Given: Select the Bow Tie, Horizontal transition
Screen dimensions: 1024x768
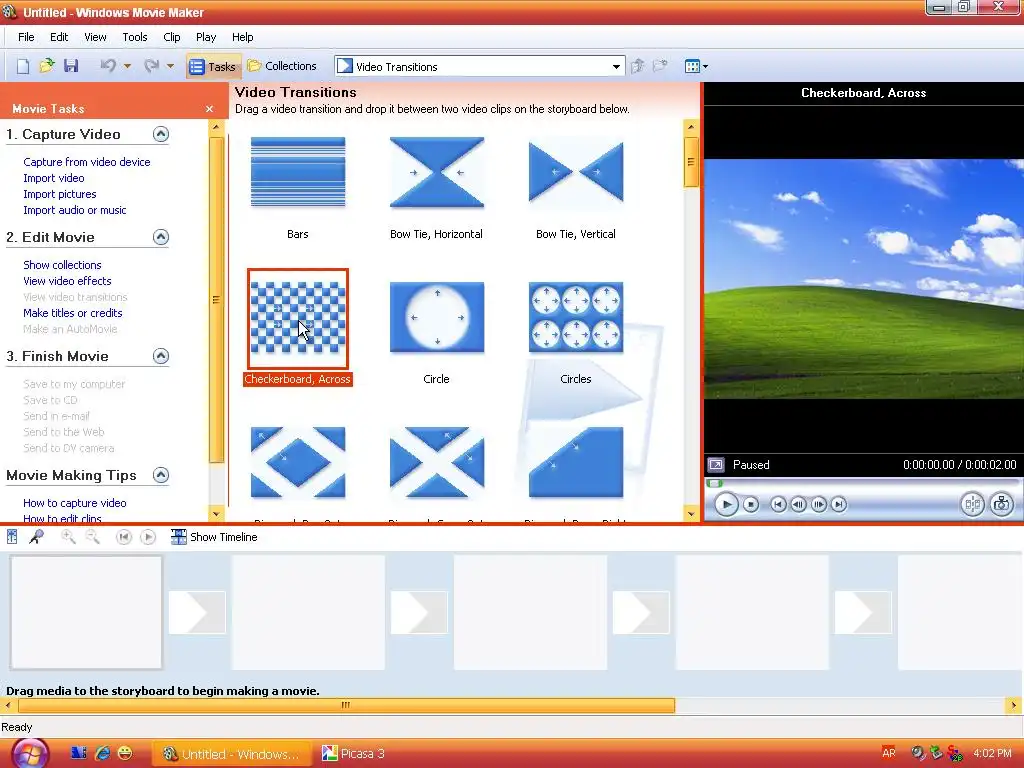Looking at the screenshot, I should coord(437,172).
